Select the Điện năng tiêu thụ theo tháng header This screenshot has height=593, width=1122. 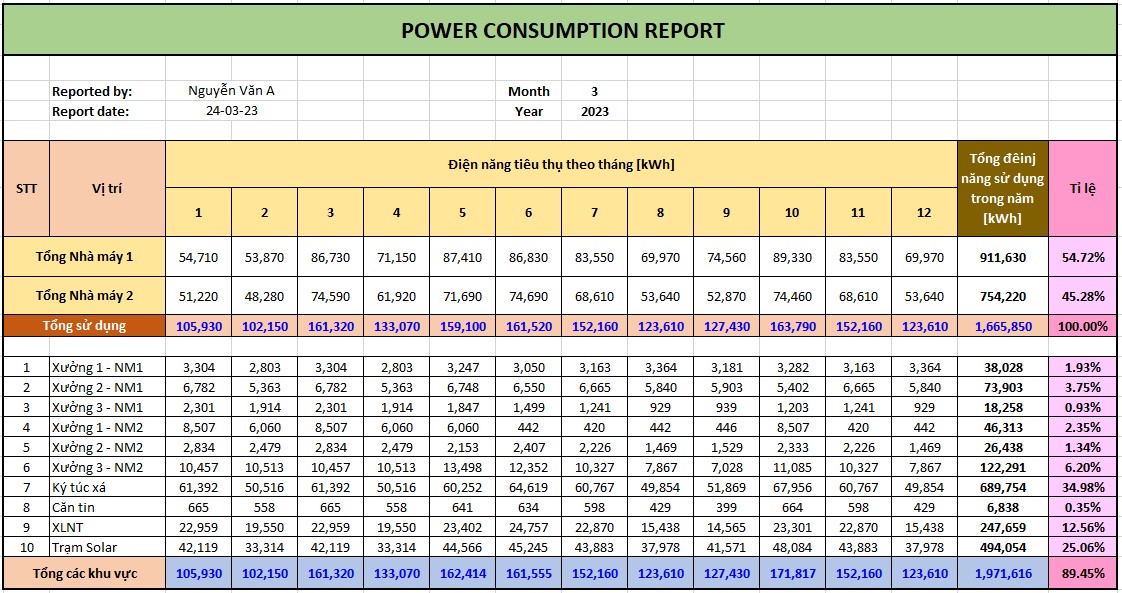tap(561, 164)
